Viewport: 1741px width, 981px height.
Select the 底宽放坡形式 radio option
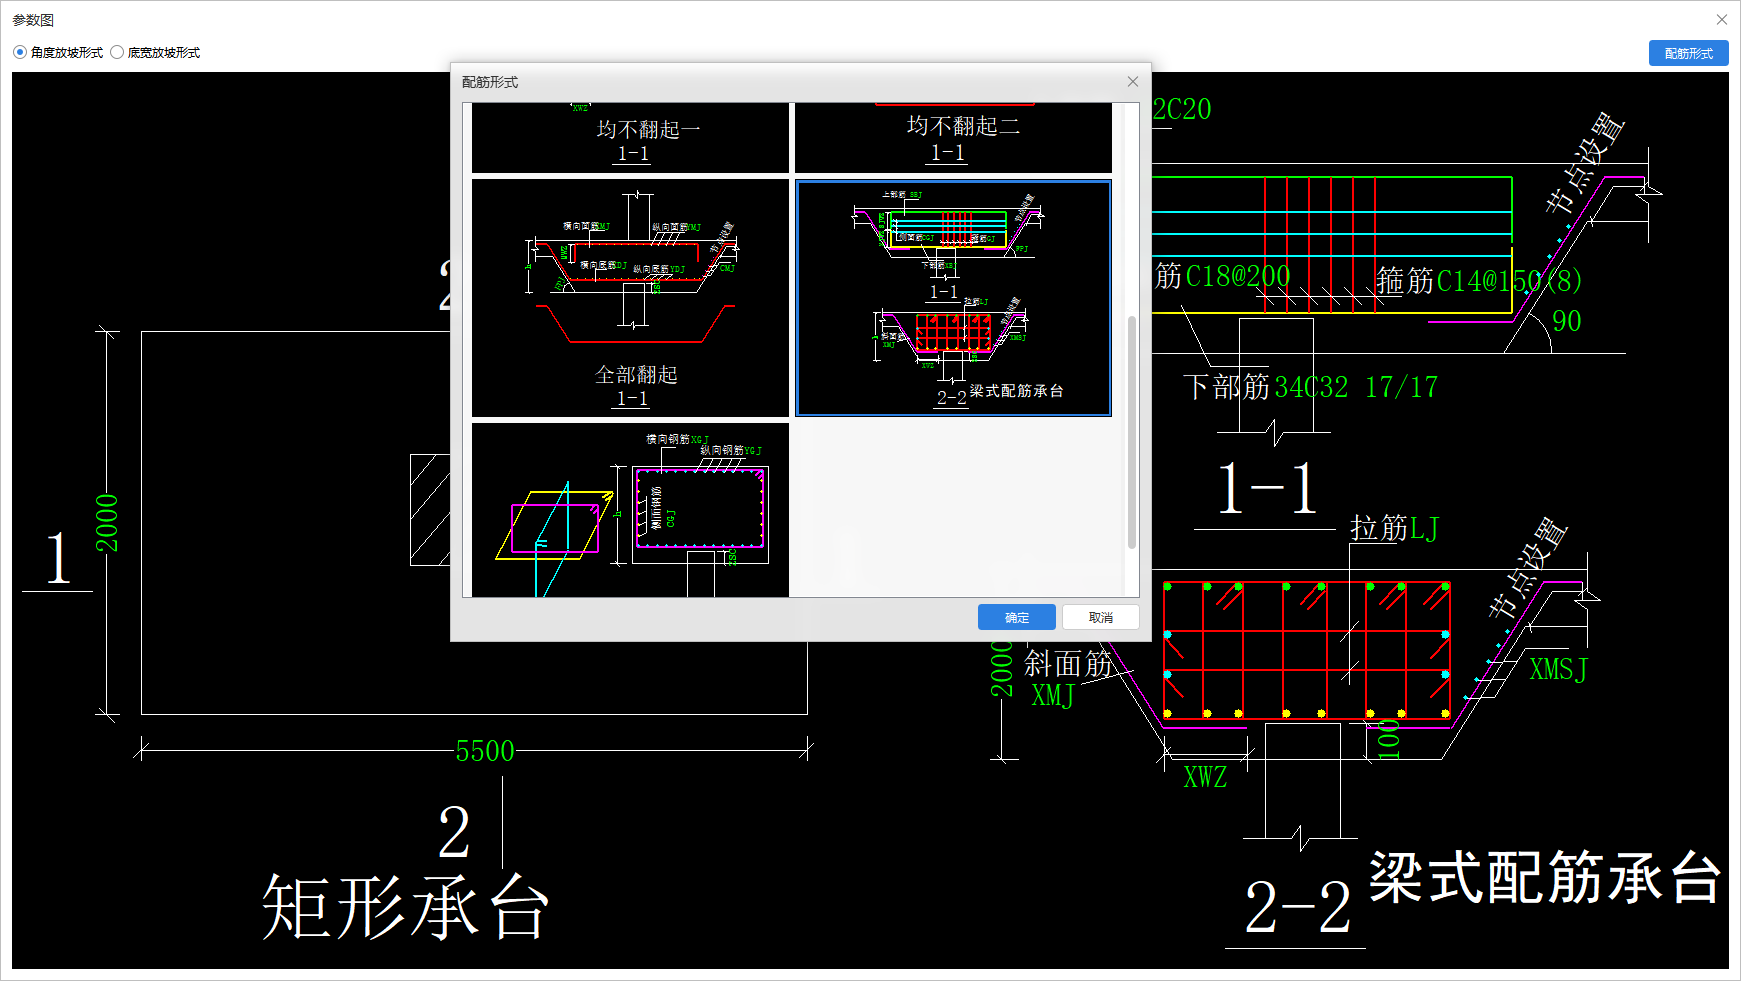tap(155, 53)
